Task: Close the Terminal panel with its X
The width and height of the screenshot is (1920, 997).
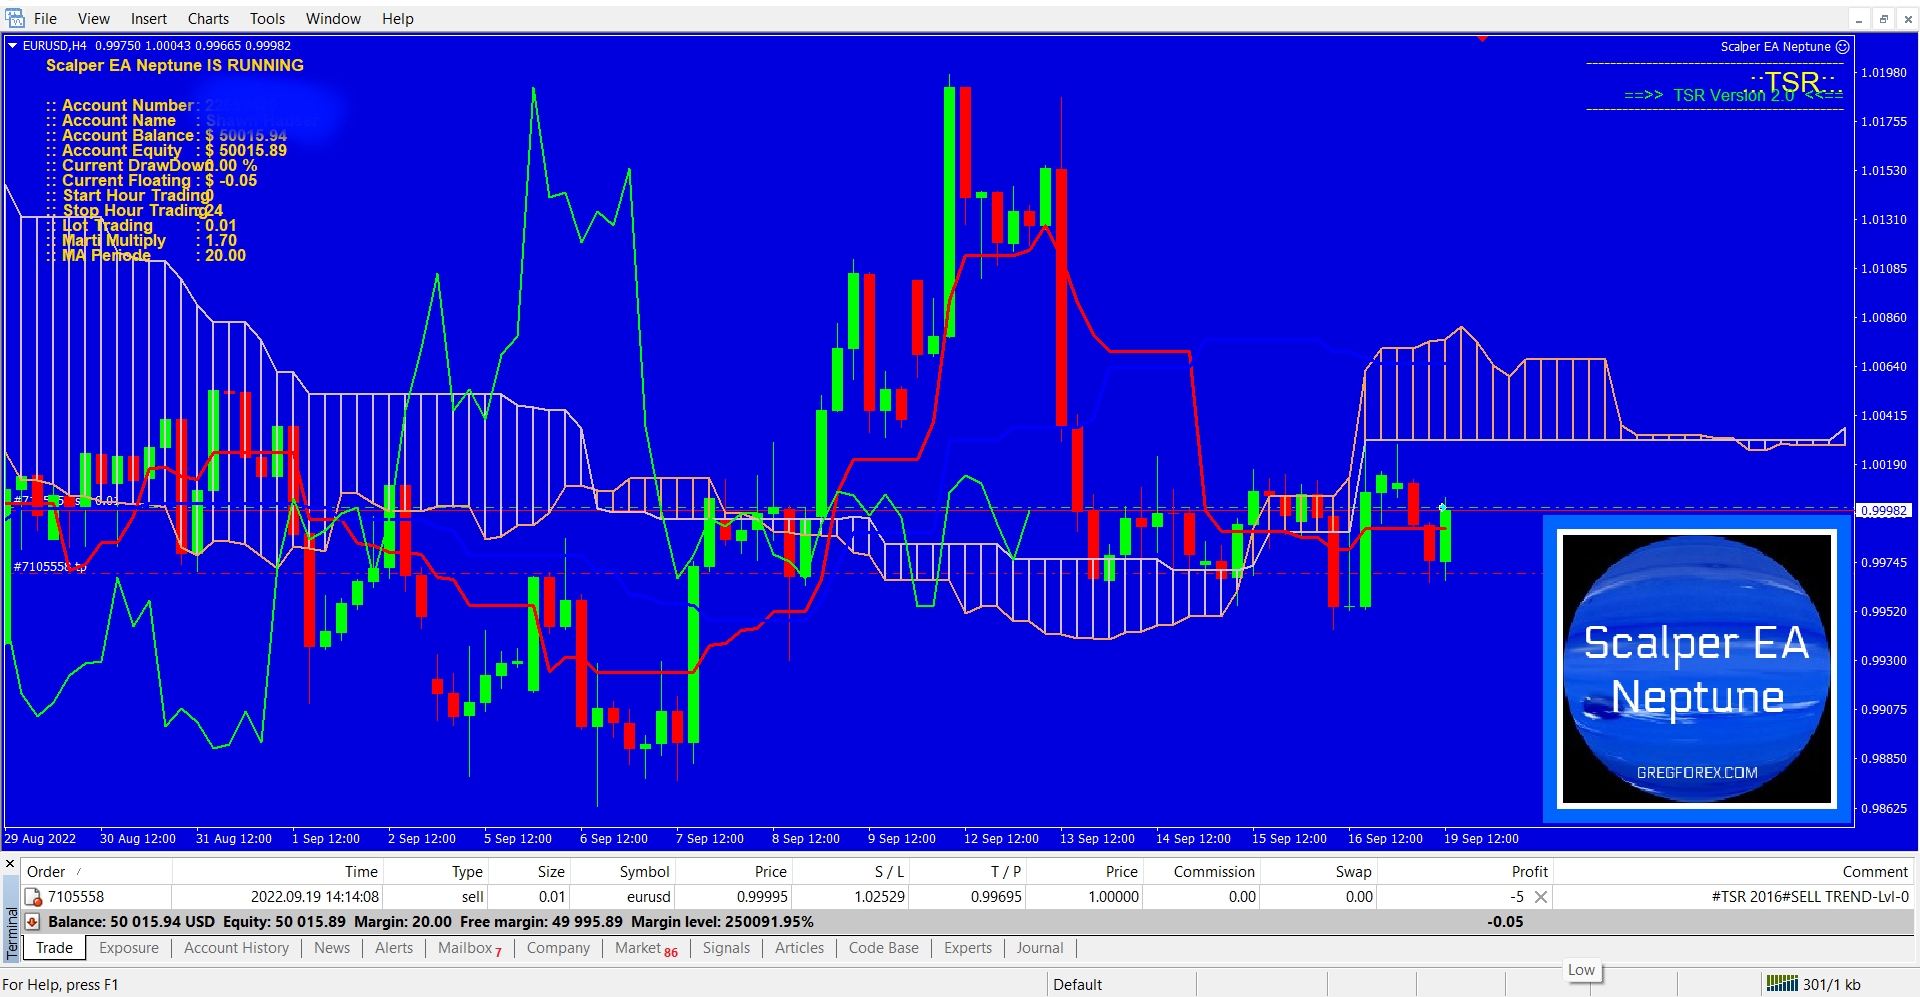Action: pos(10,864)
